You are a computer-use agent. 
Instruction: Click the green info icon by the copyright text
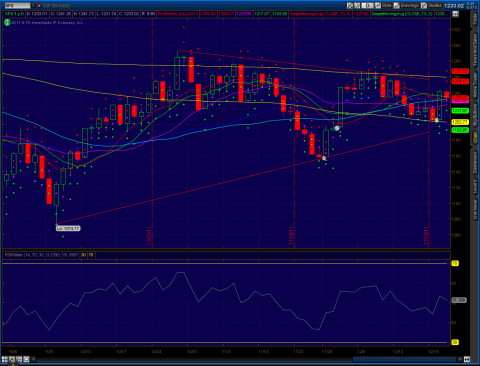[7, 22]
